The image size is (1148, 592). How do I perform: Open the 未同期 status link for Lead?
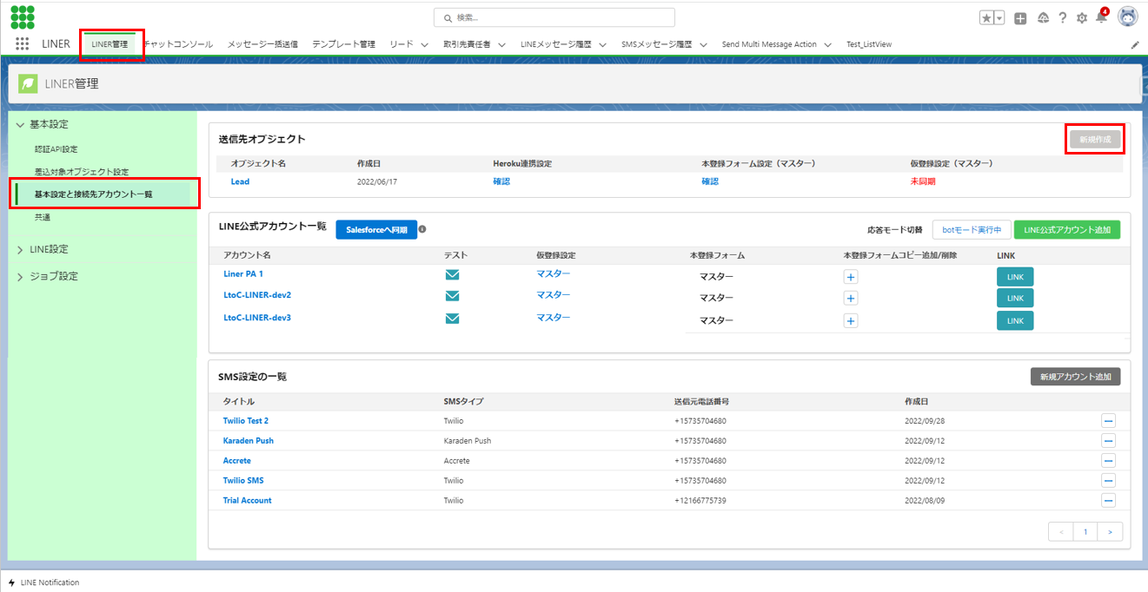tap(922, 181)
